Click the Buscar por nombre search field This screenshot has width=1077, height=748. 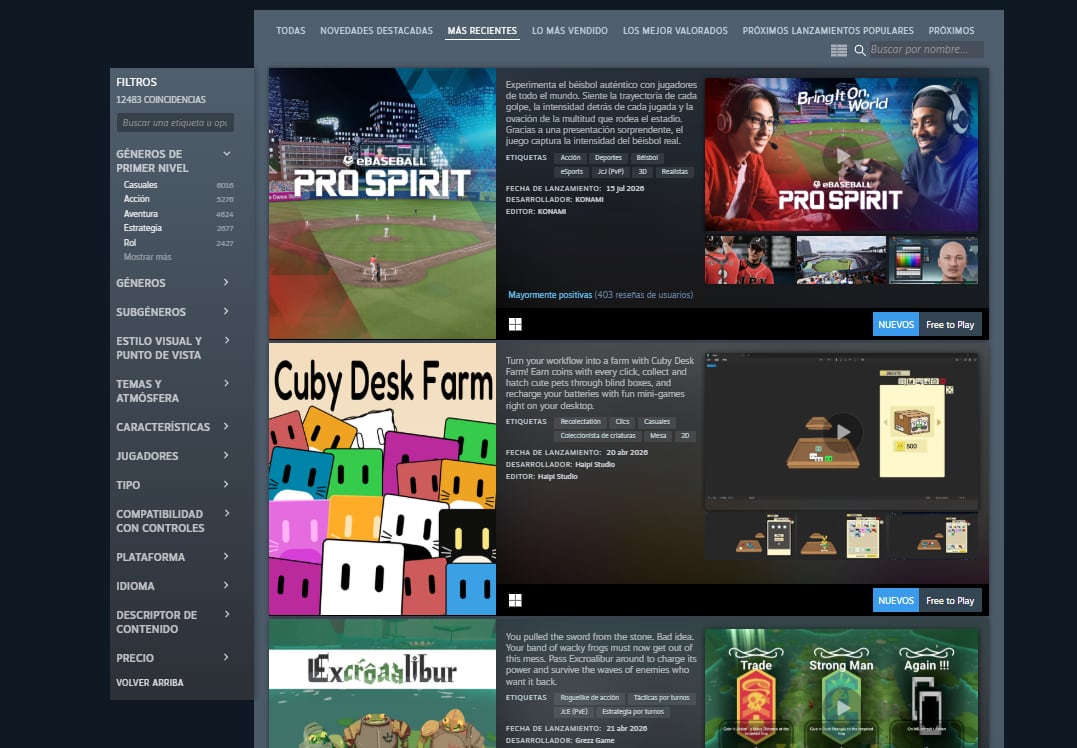(x=925, y=50)
